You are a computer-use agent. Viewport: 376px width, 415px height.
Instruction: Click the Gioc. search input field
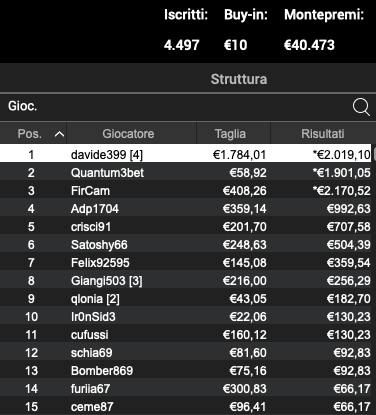click(x=177, y=107)
